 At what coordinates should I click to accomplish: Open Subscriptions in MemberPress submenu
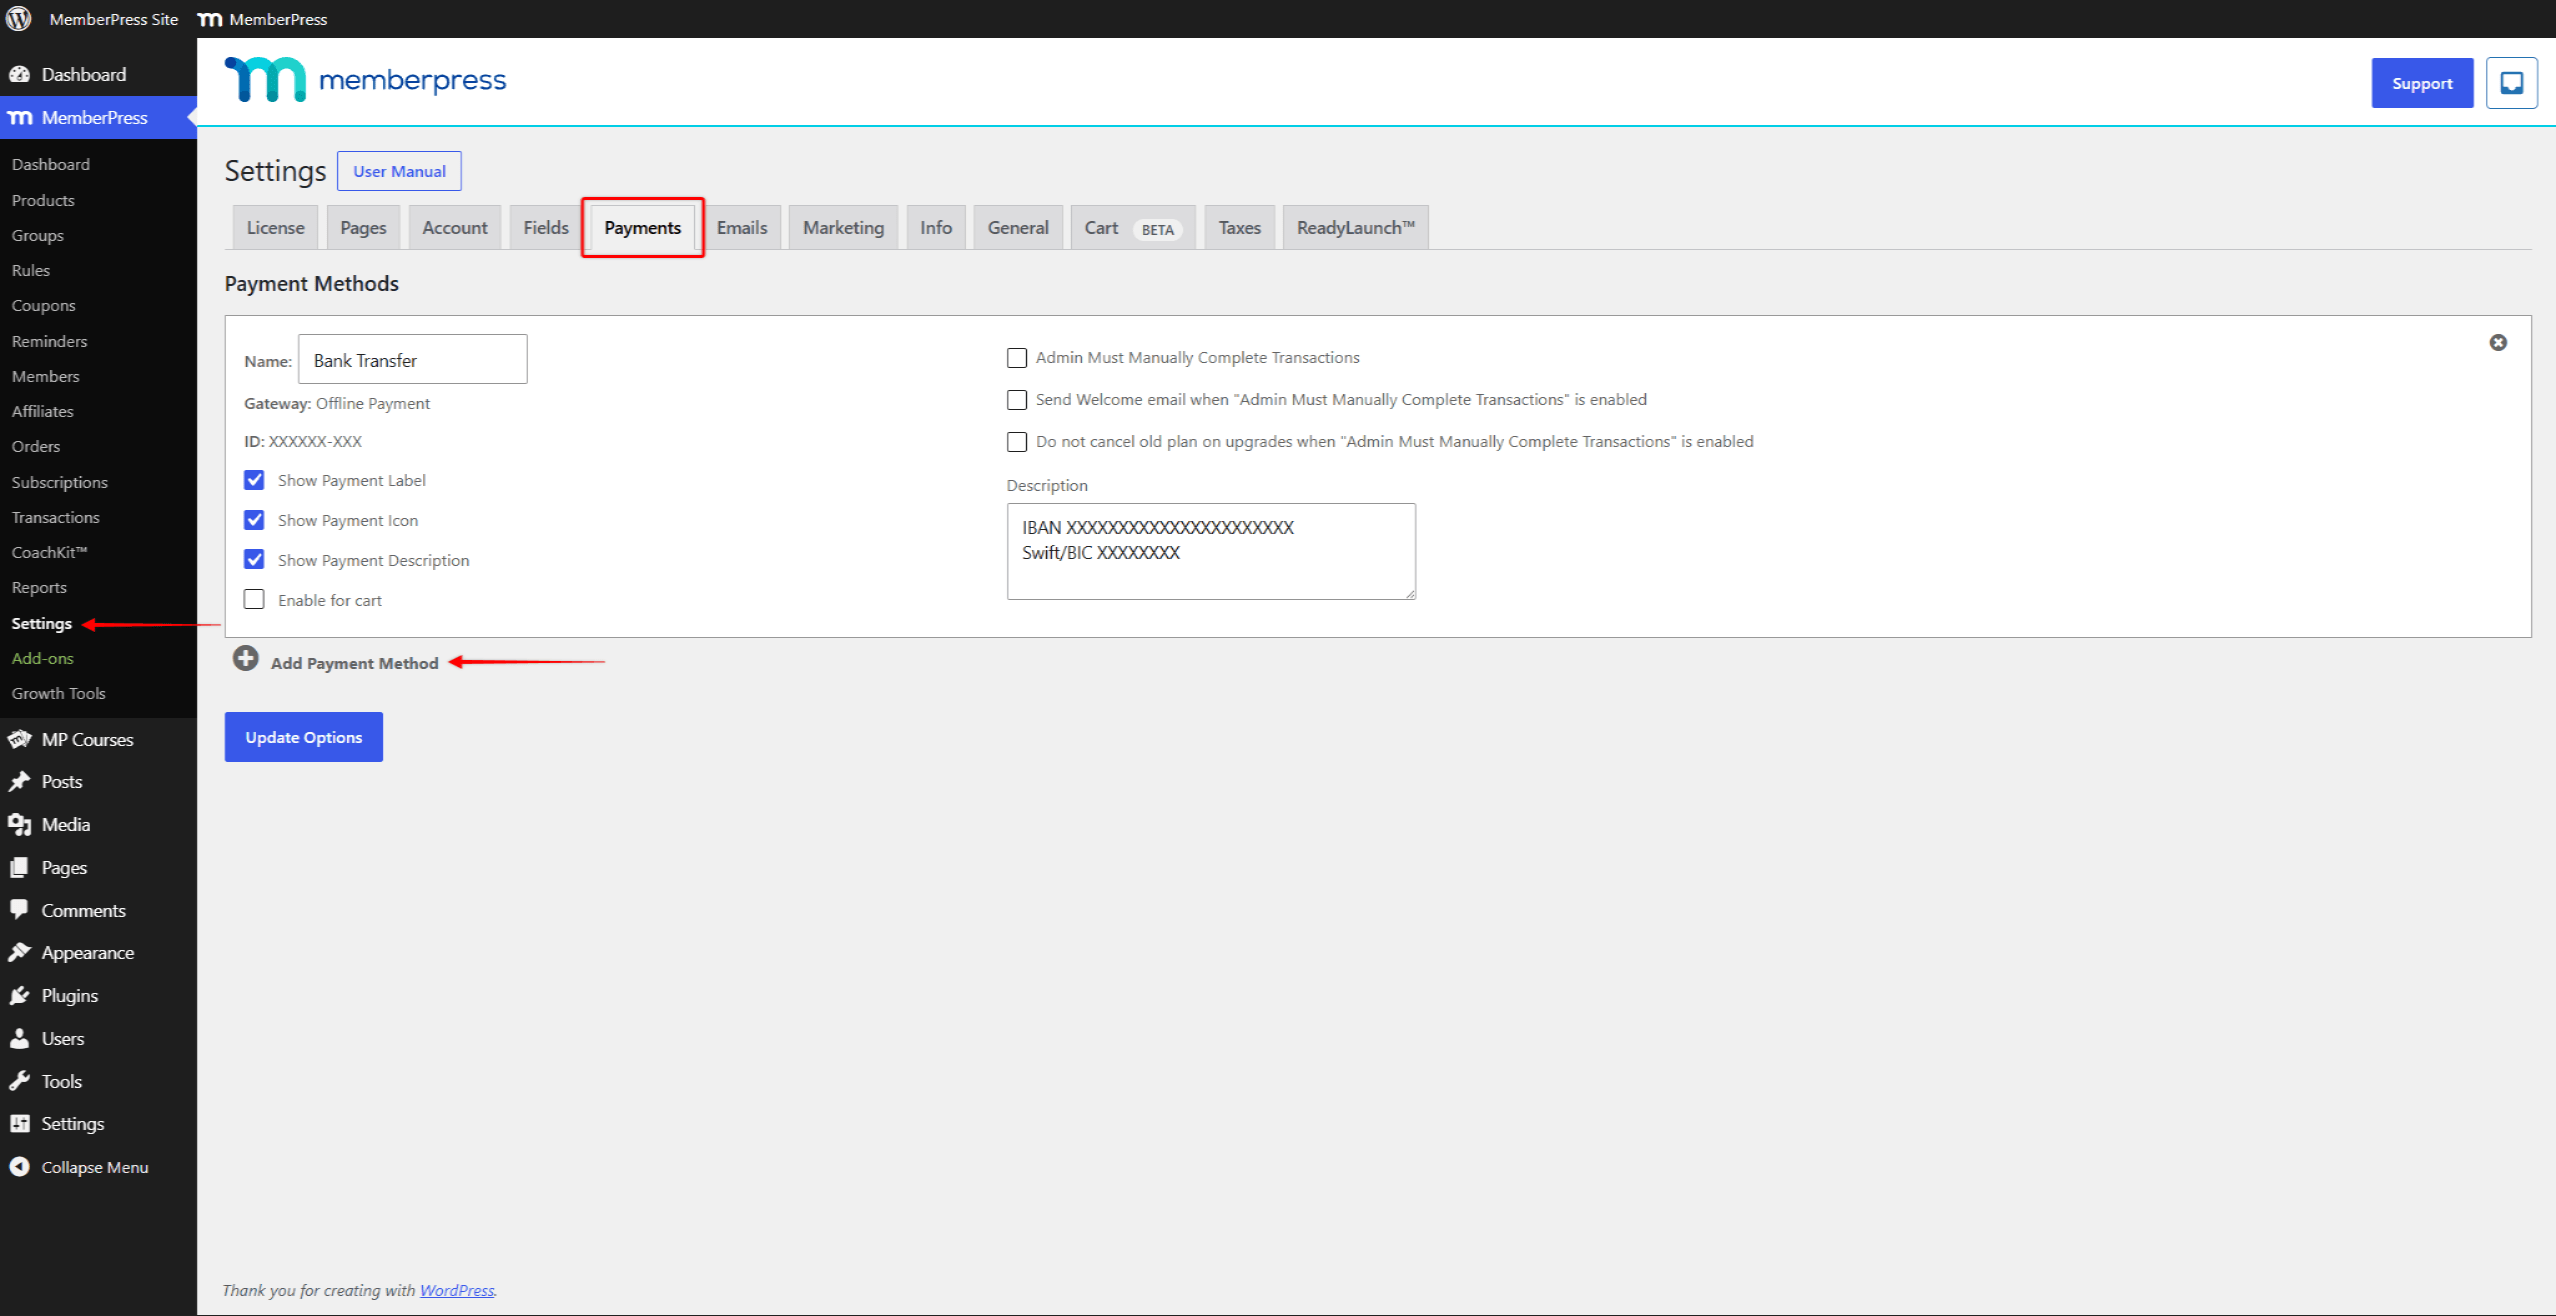(x=60, y=483)
